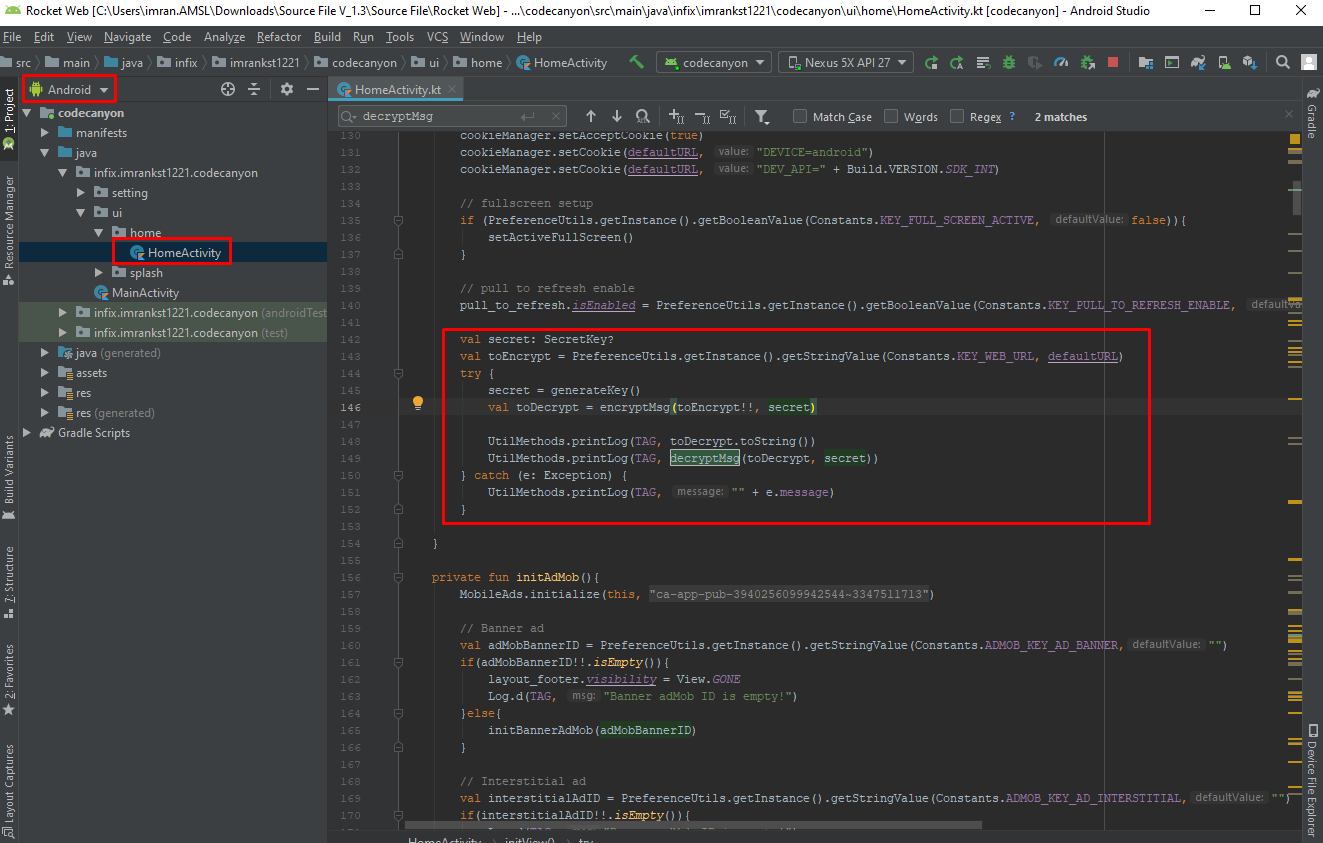Open the Refactor menu

[x=278, y=37]
